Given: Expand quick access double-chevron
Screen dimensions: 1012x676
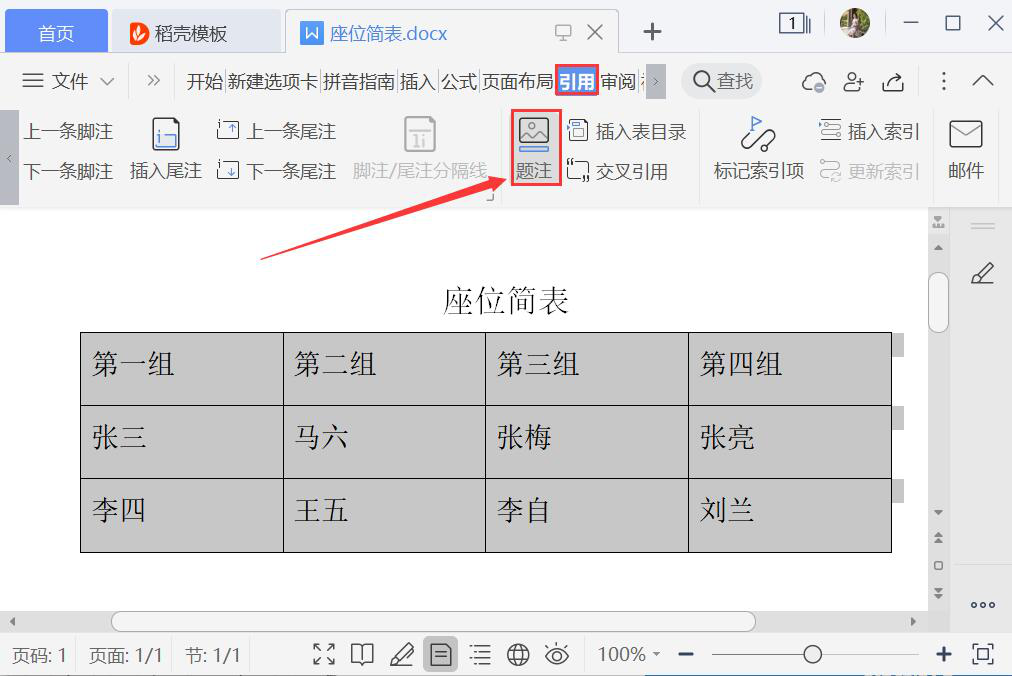Looking at the screenshot, I should point(153,81).
